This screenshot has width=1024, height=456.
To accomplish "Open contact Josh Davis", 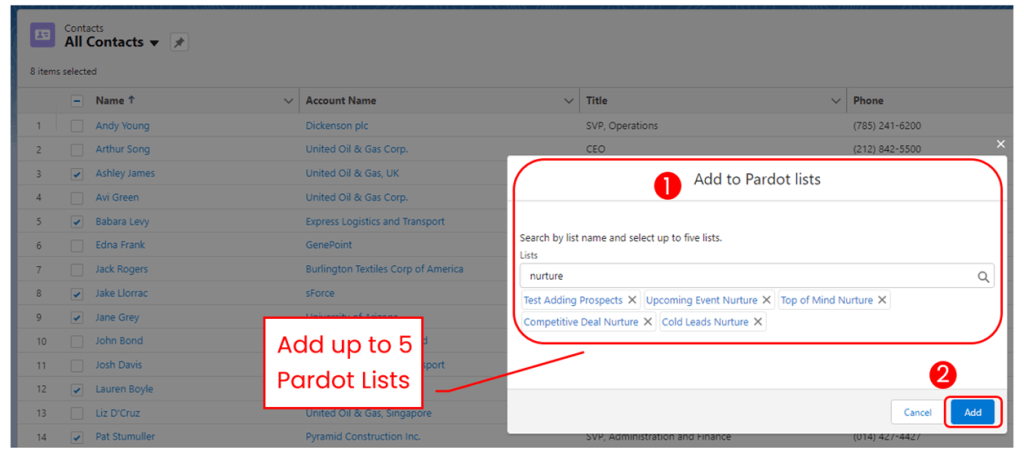I will [x=118, y=365].
